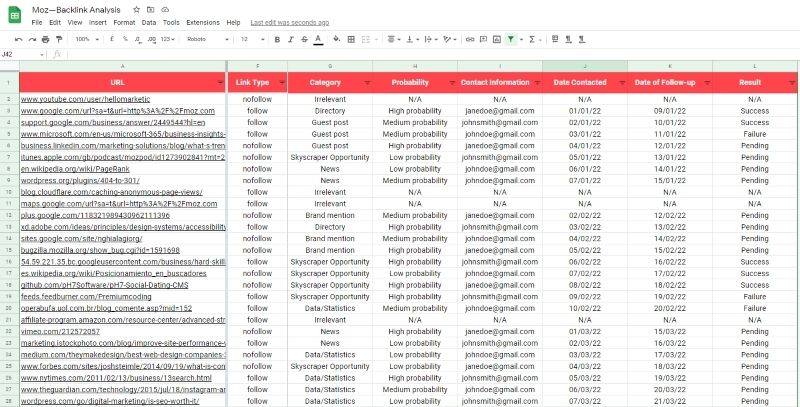Click the Name Box showing J42
The width and height of the screenshot is (800, 407).
(x=23, y=54)
